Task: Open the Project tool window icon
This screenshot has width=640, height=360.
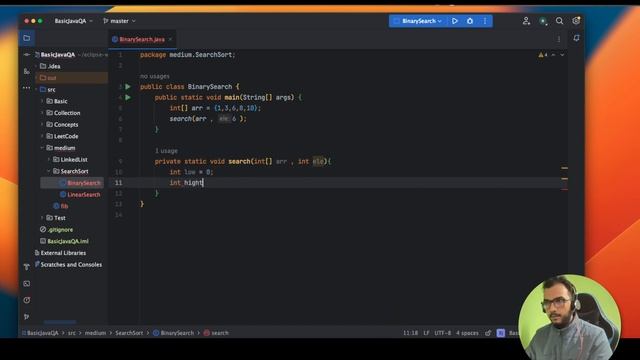Action: pos(27,38)
